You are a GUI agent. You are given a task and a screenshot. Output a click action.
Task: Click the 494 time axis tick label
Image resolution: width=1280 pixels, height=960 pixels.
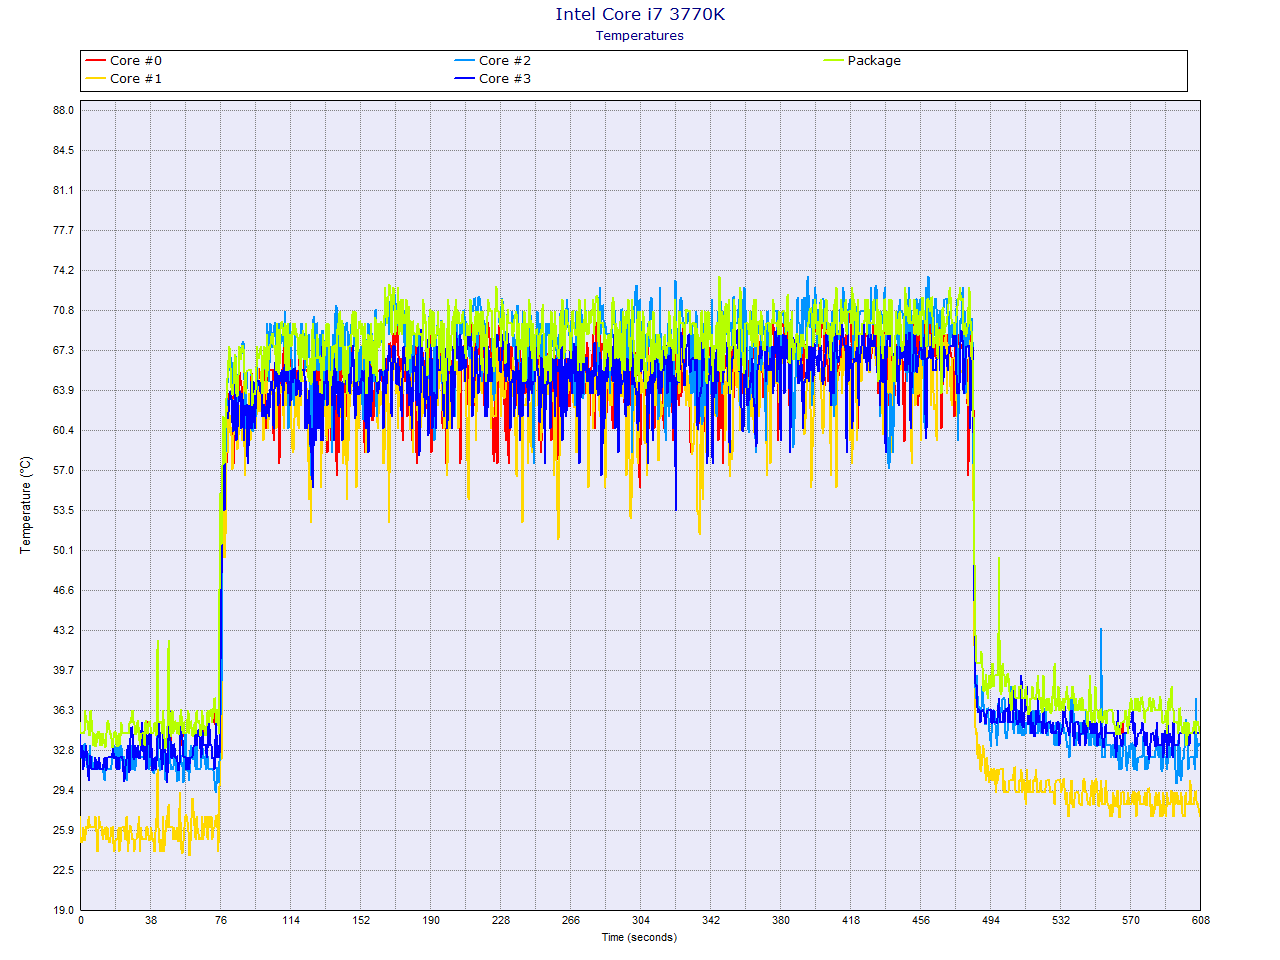[x=991, y=921]
